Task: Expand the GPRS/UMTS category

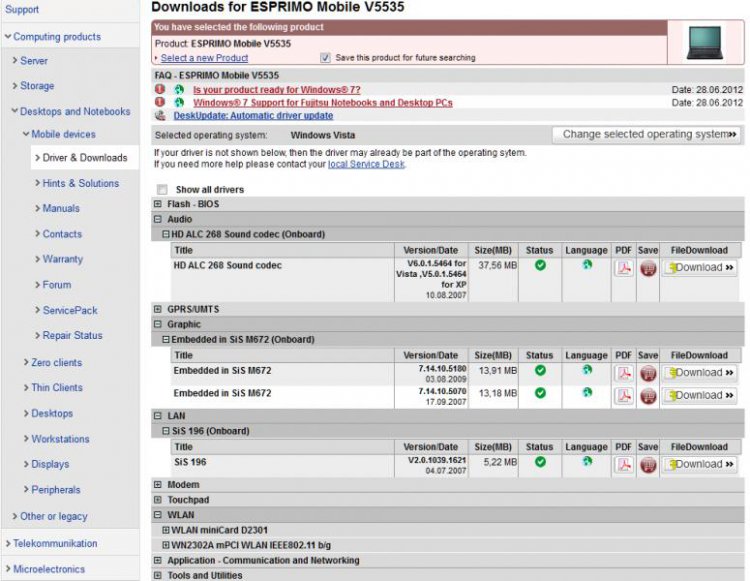Action: click(158, 309)
